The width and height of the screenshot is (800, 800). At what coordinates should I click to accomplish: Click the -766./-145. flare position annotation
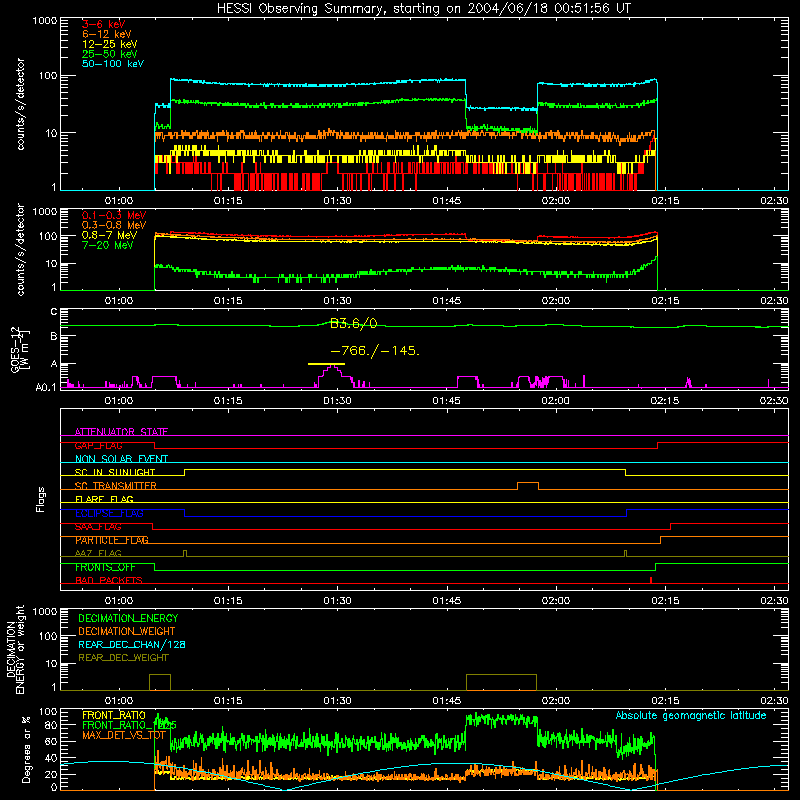[375, 351]
